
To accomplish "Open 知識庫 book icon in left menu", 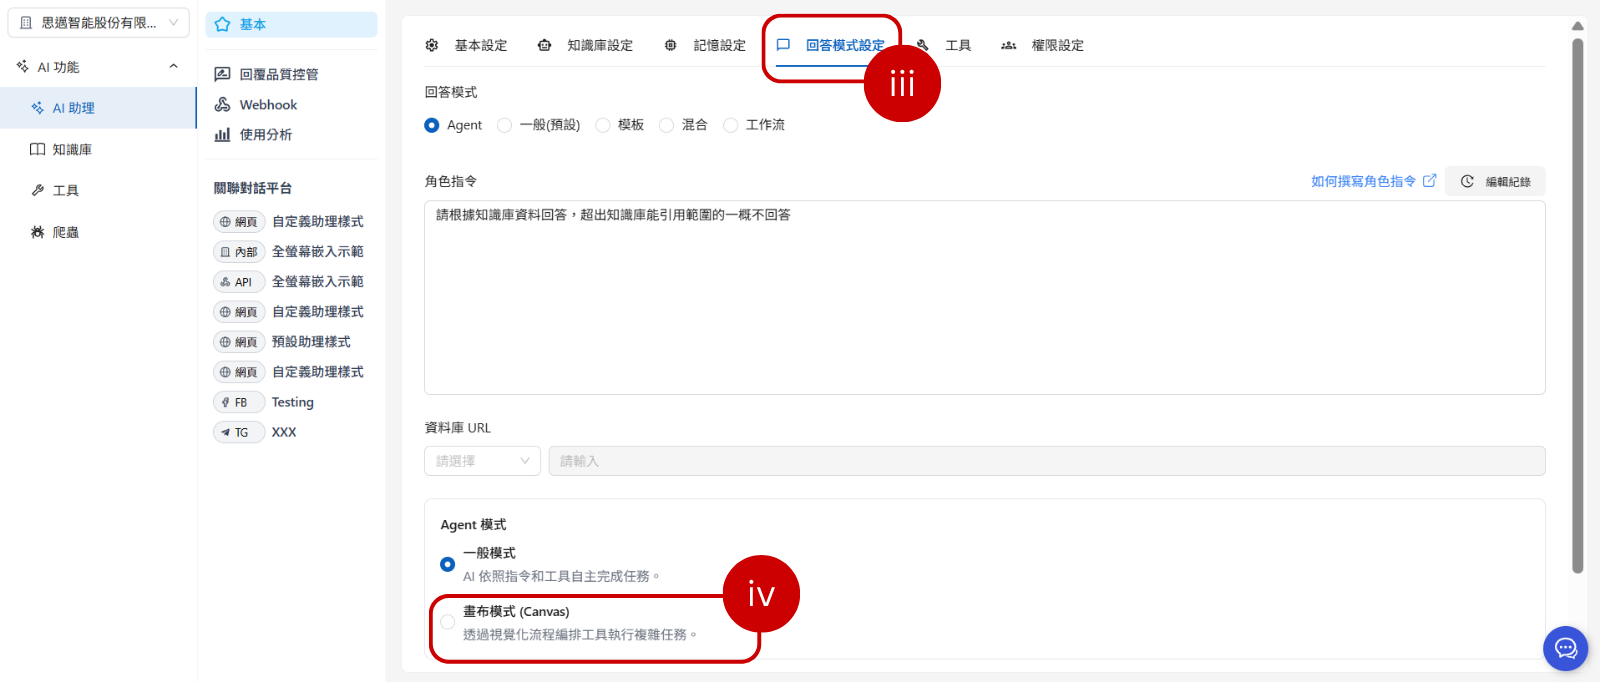I will [37, 150].
